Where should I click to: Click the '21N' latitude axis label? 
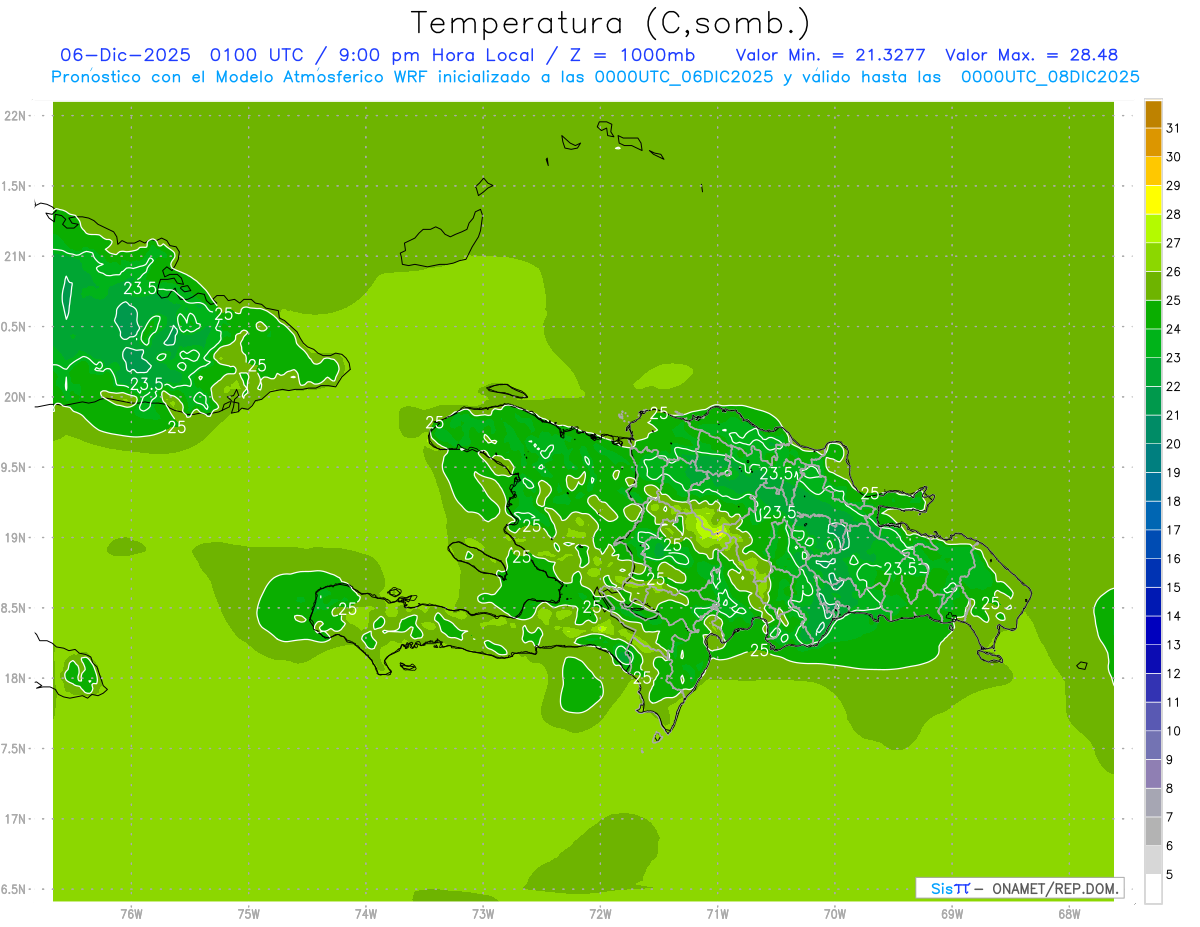15,256
